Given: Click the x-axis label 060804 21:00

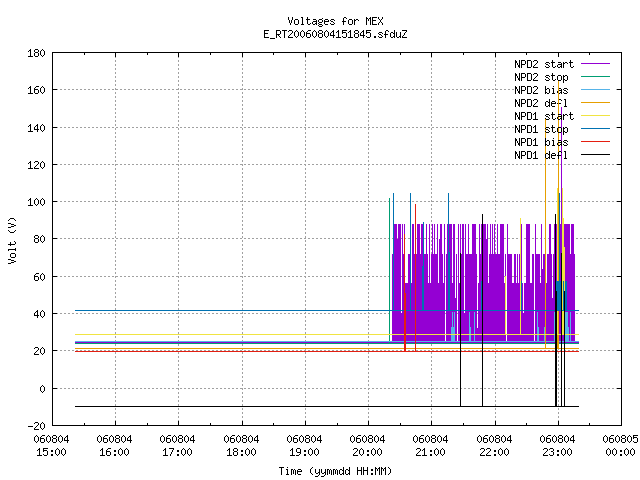Looking at the screenshot, I should click(x=431, y=446).
